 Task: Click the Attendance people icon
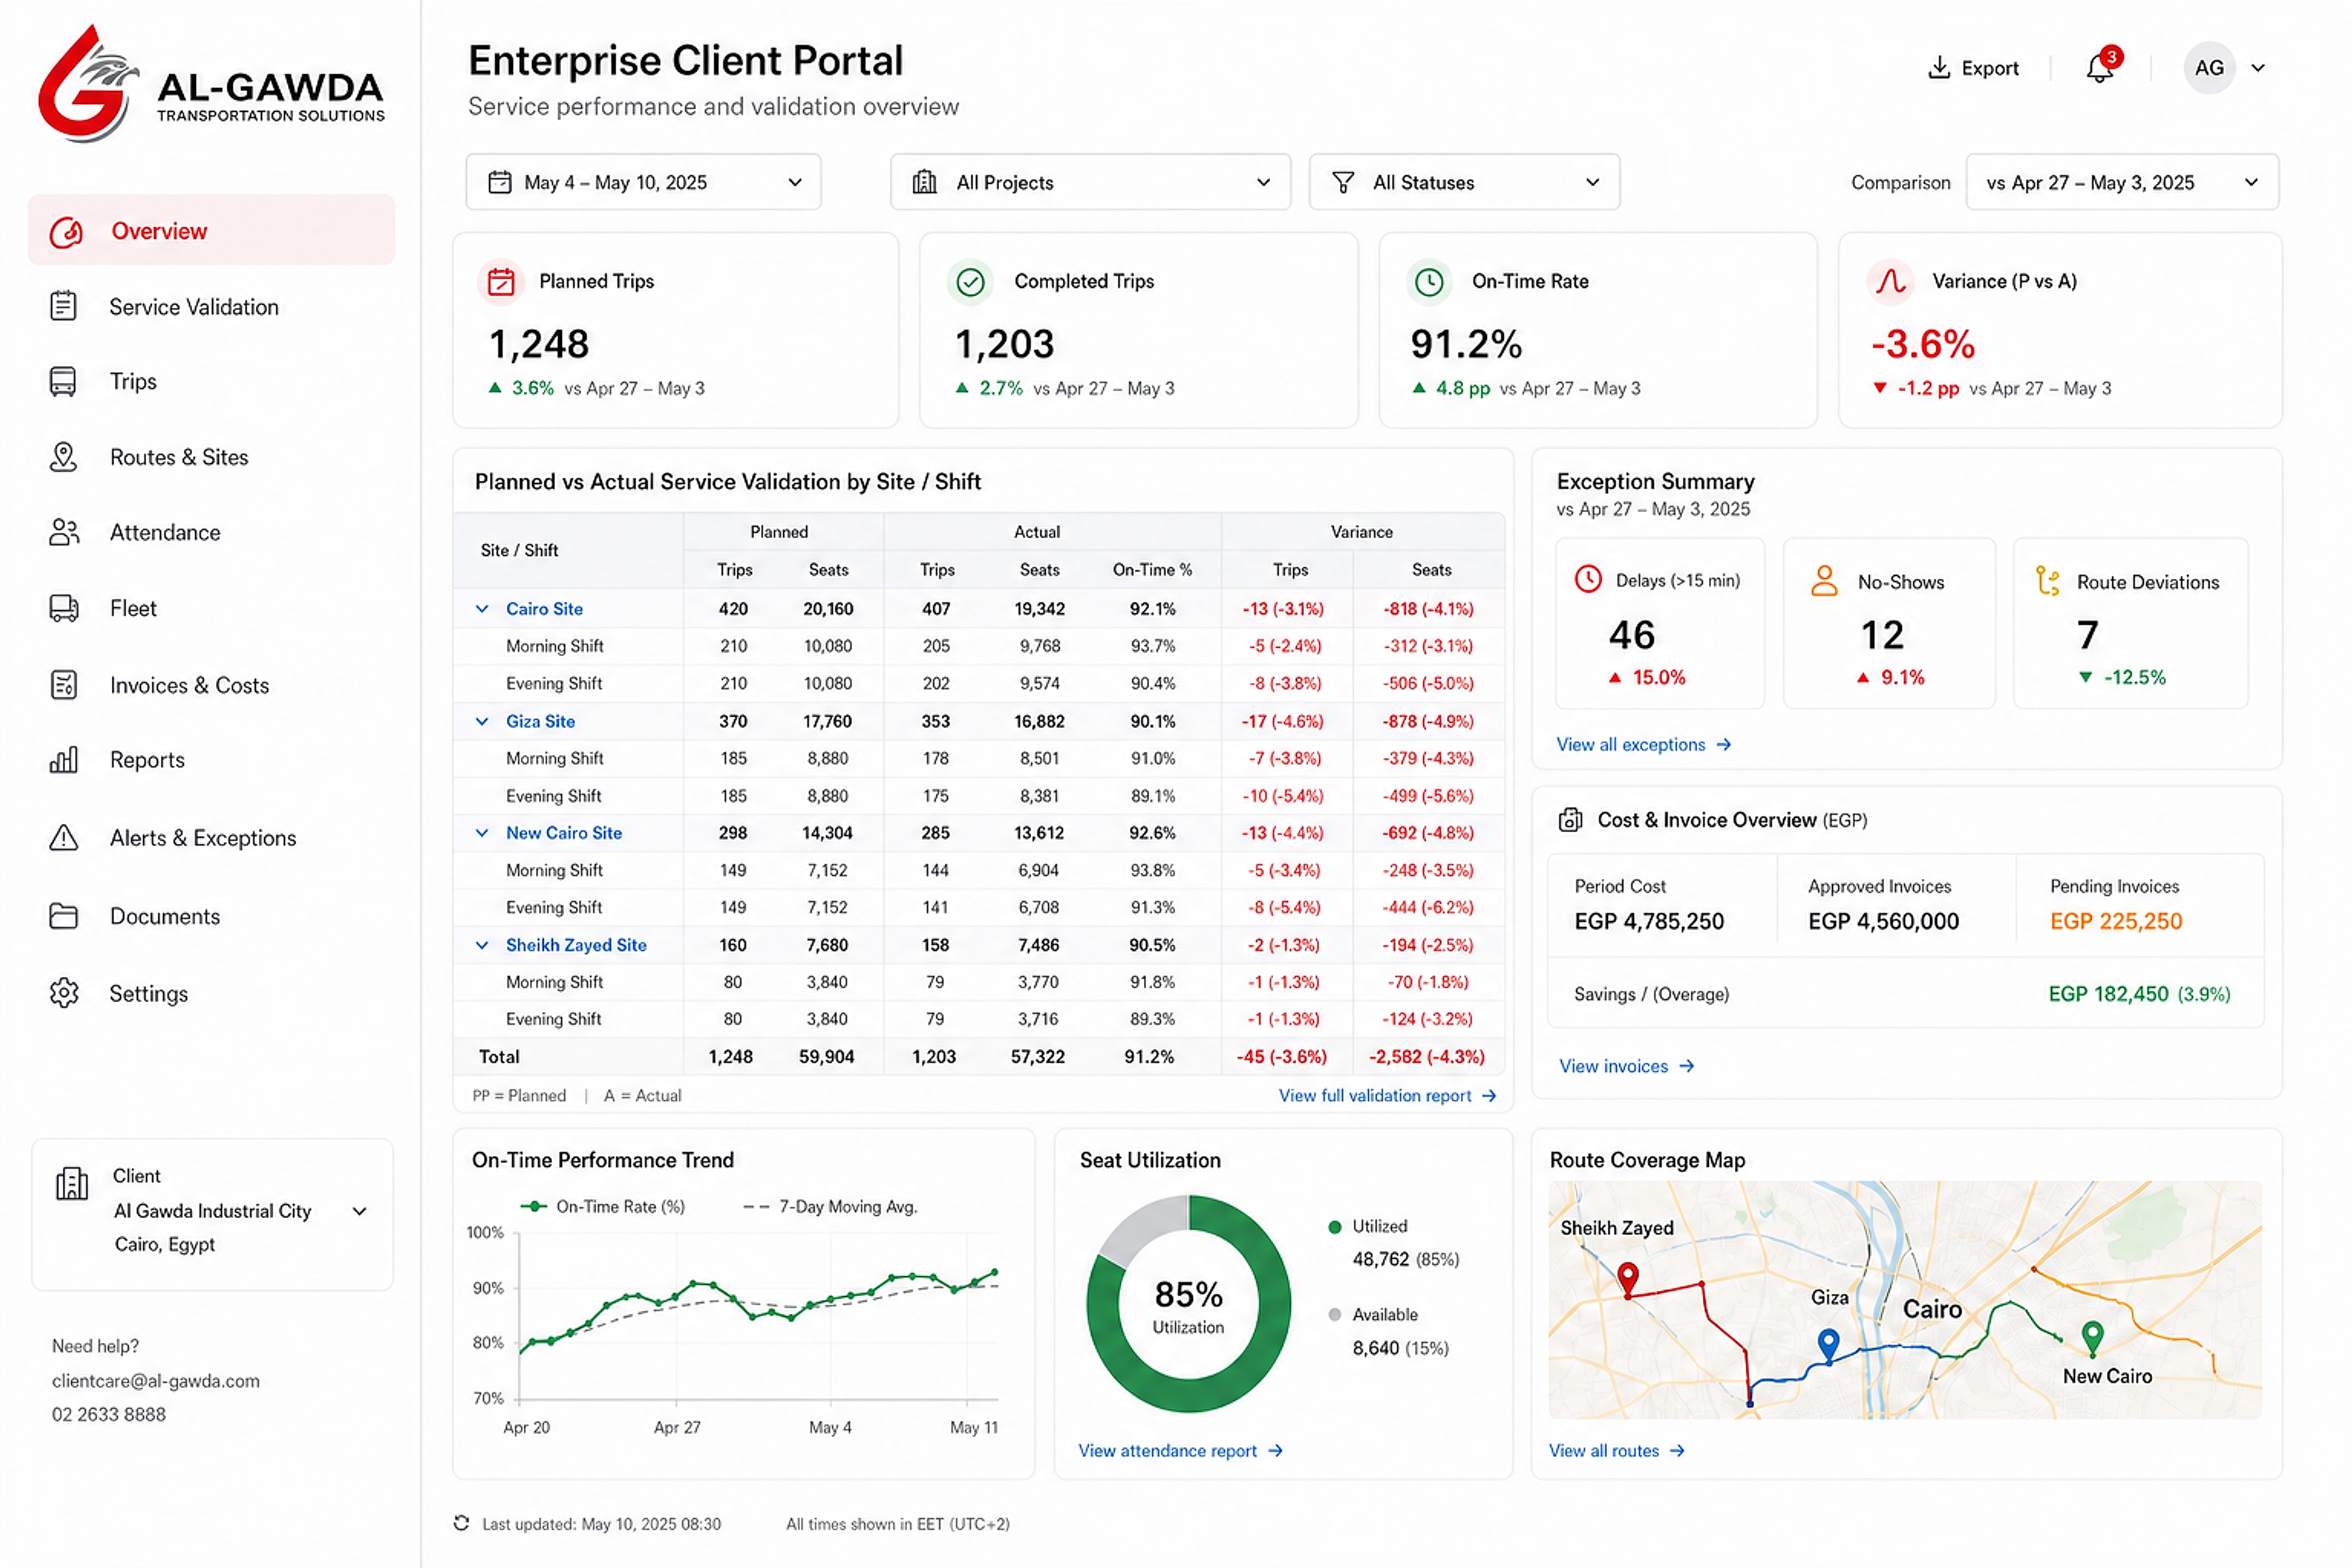(x=64, y=532)
